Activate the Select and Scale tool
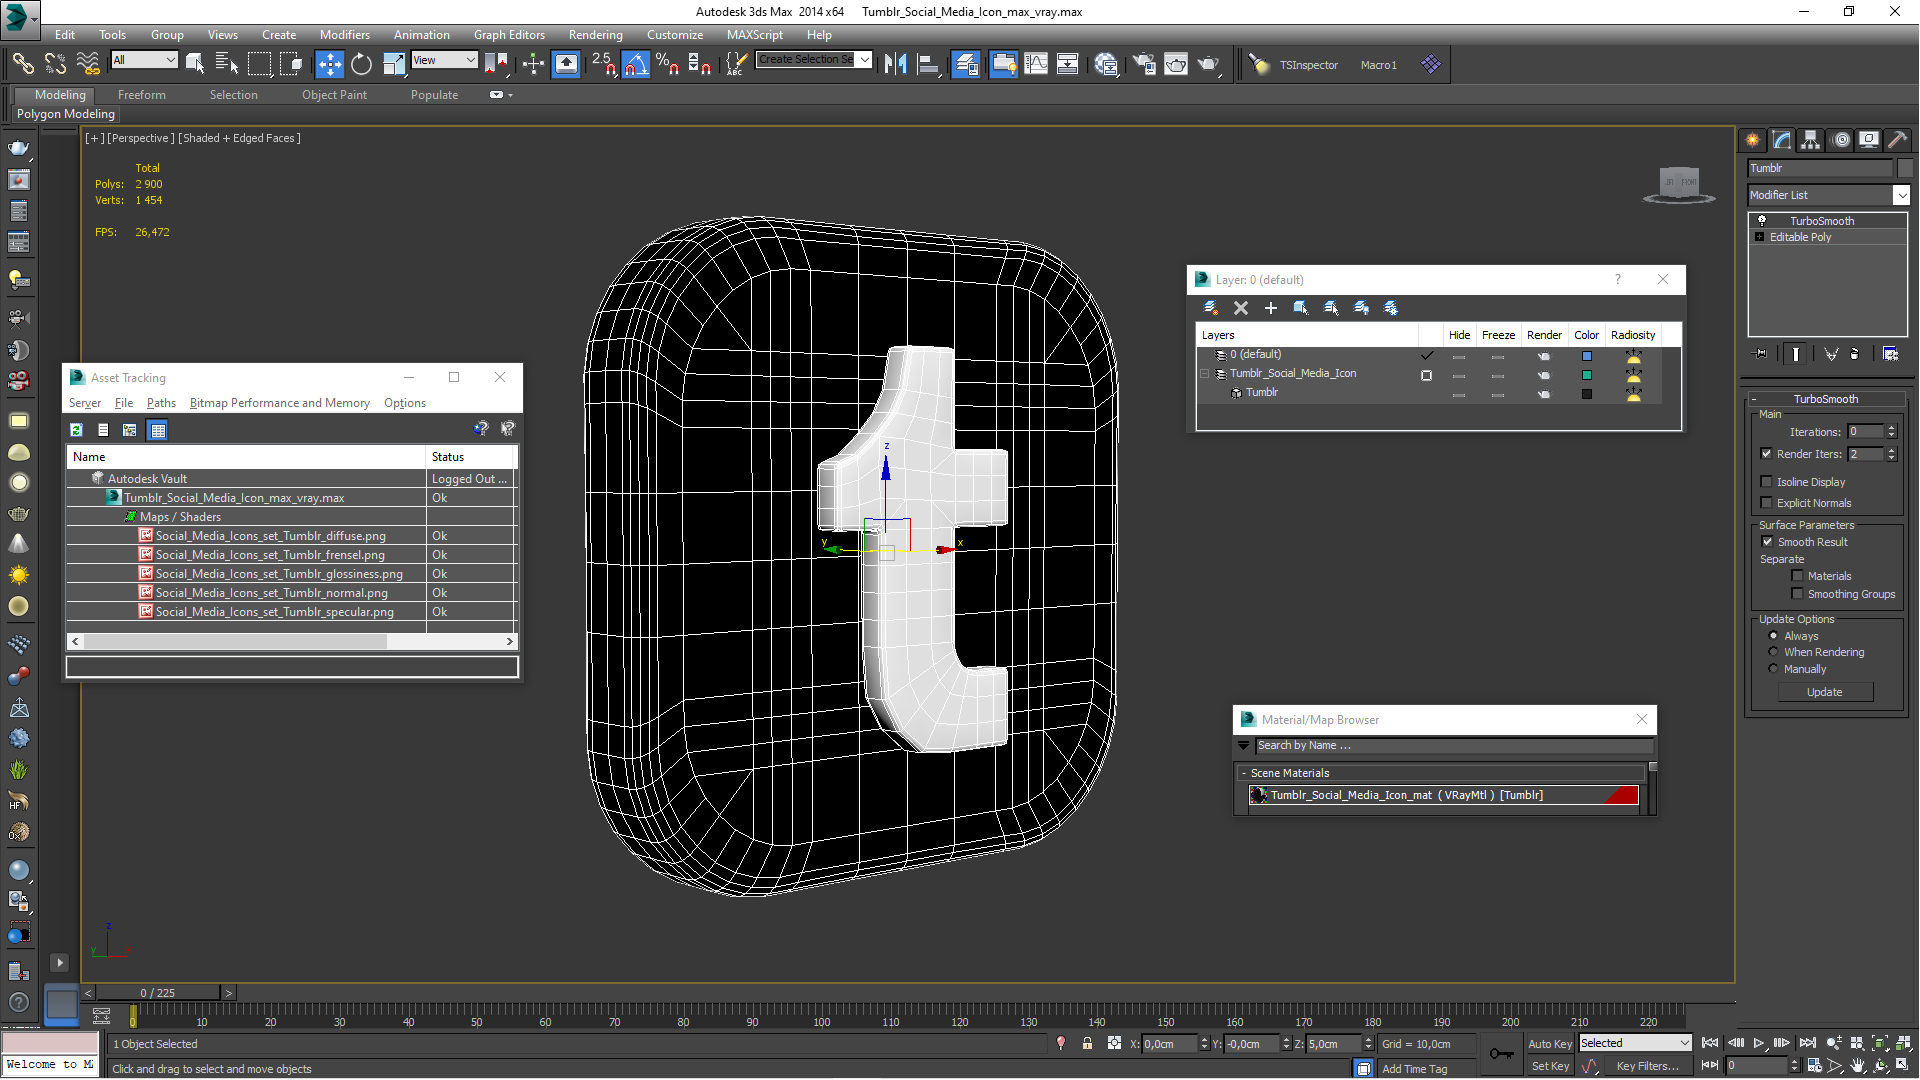Screen dimensions: 1920x1080 point(394,64)
